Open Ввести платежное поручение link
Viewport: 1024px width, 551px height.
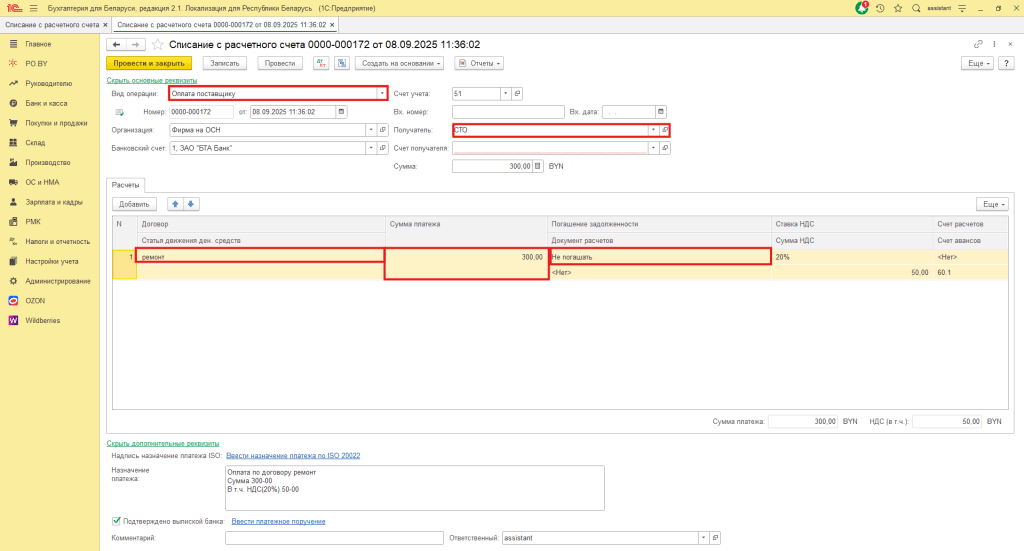(278, 522)
